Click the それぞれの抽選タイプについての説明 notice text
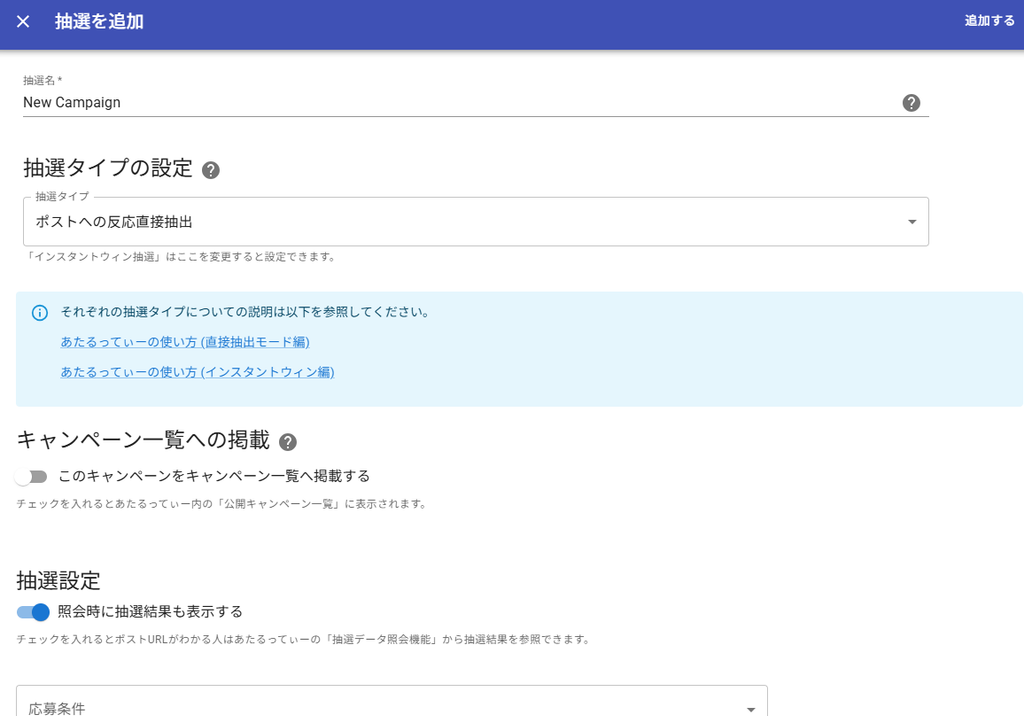The height and width of the screenshot is (716, 1024). tap(245, 312)
